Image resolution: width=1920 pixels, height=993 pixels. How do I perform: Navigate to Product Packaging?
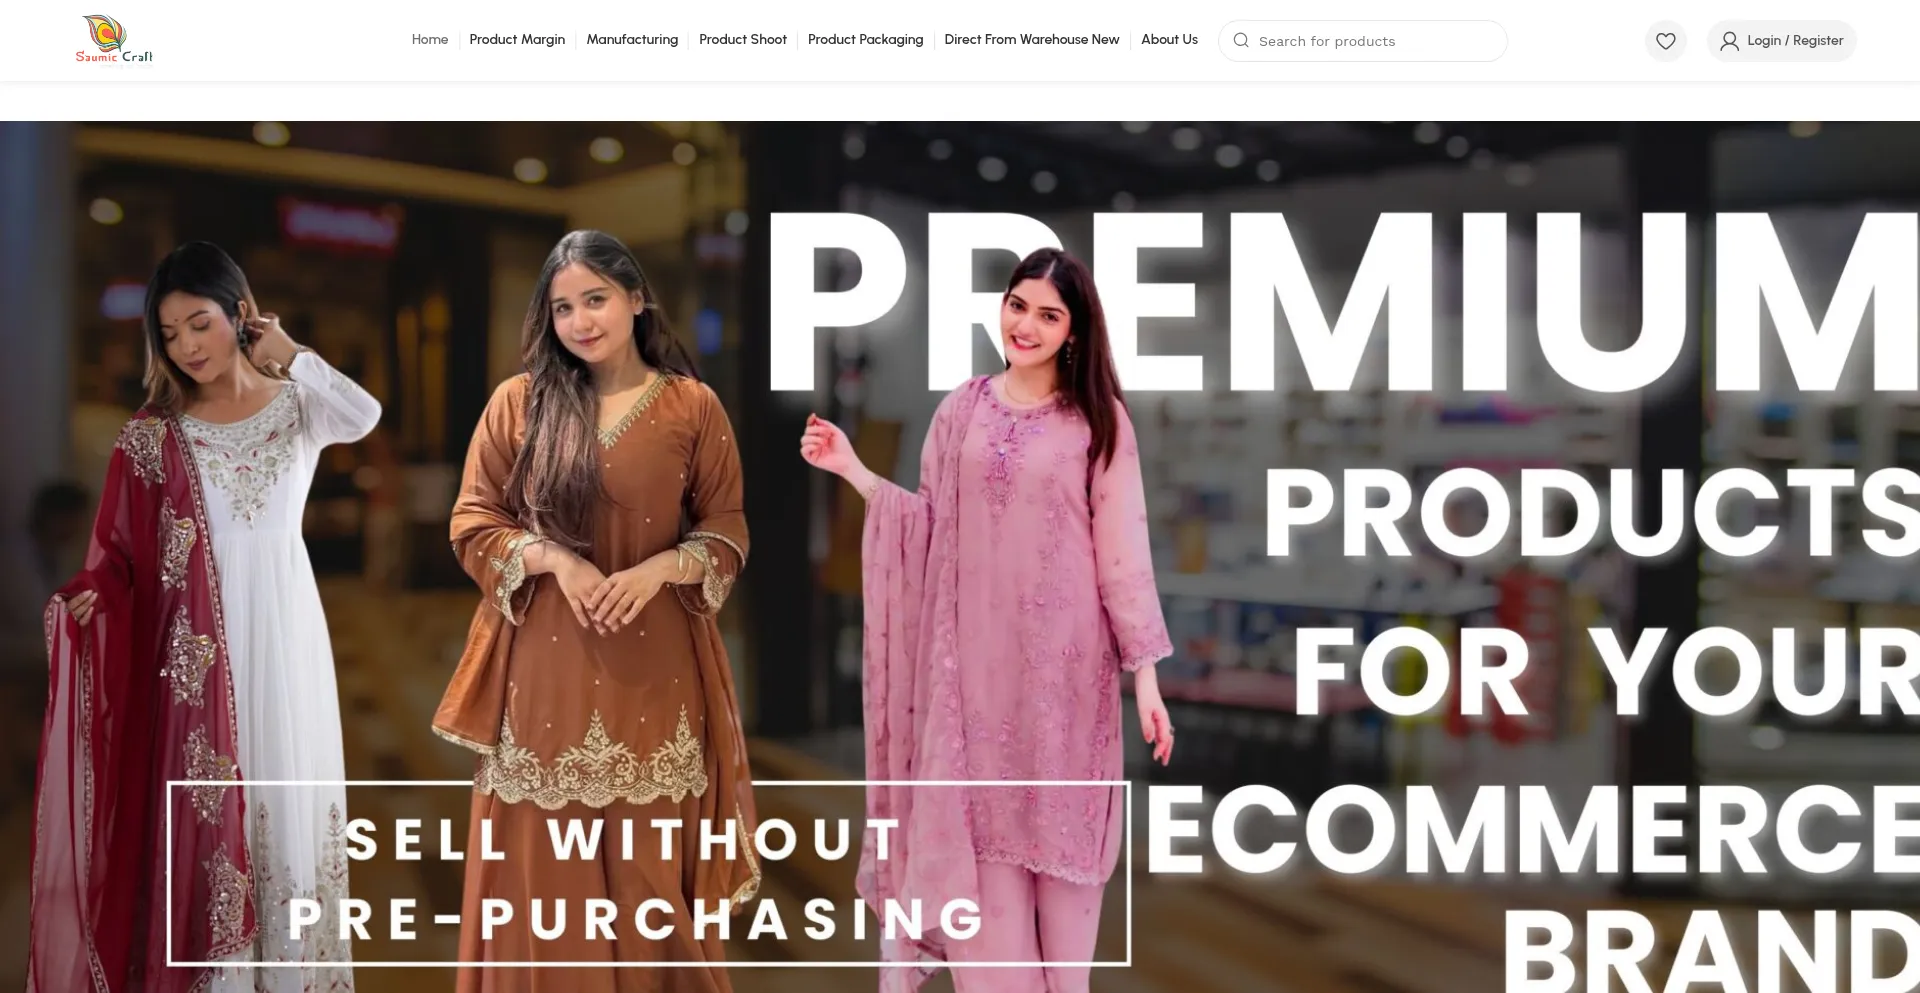click(865, 40)
